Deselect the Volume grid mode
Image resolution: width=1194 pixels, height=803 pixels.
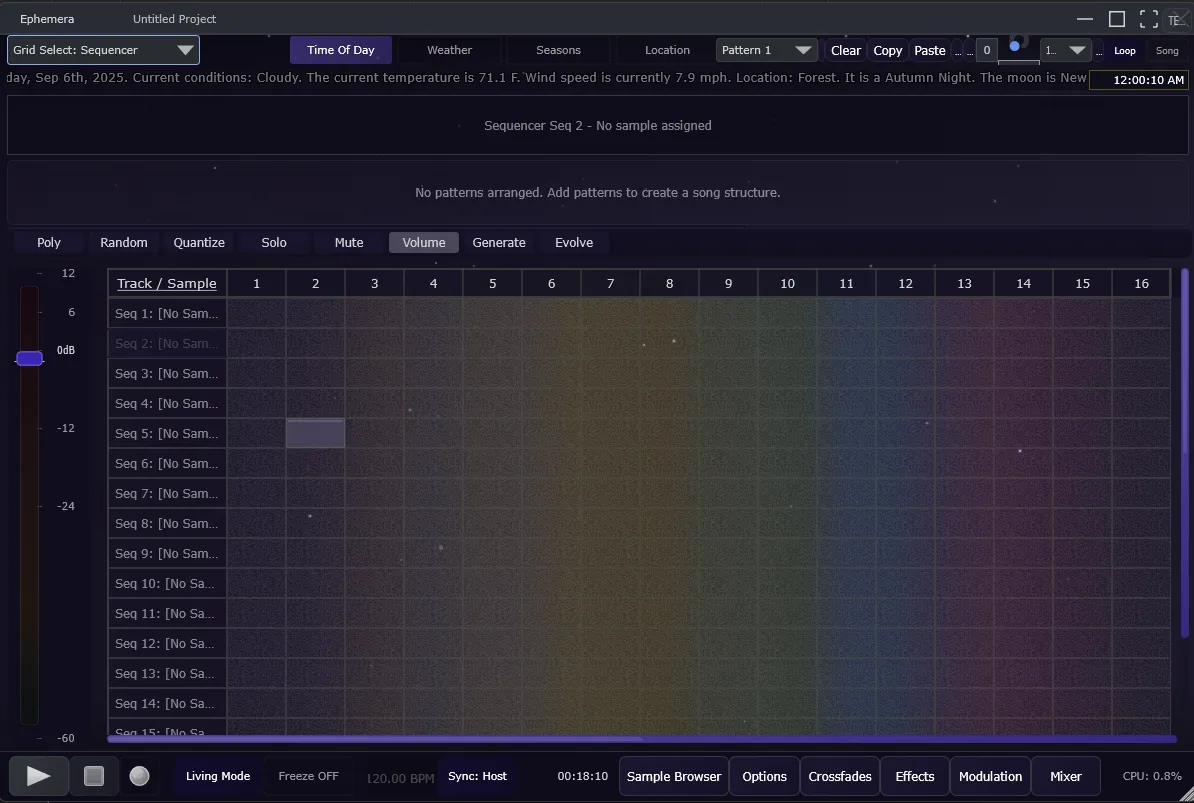[x=423, y=242]
